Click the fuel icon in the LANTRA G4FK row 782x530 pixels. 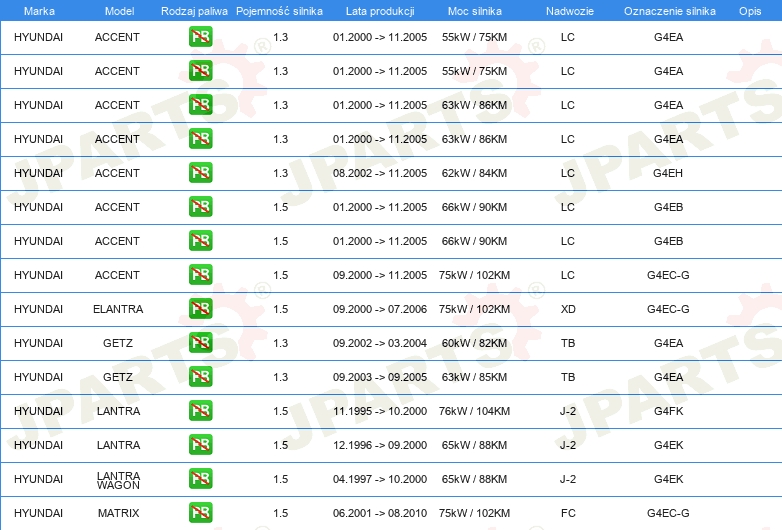[x=200, y=410]
